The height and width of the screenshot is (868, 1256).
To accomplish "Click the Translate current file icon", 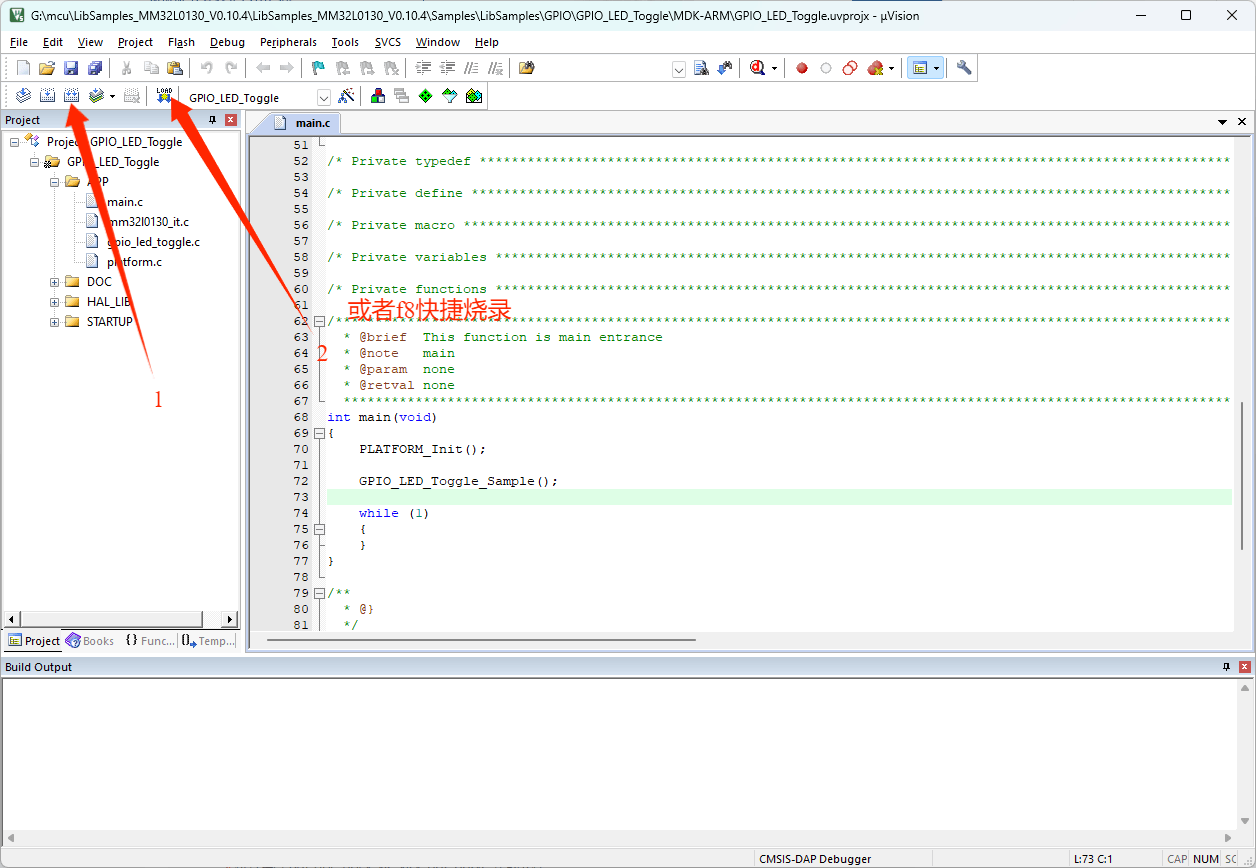I will [22, 96].
